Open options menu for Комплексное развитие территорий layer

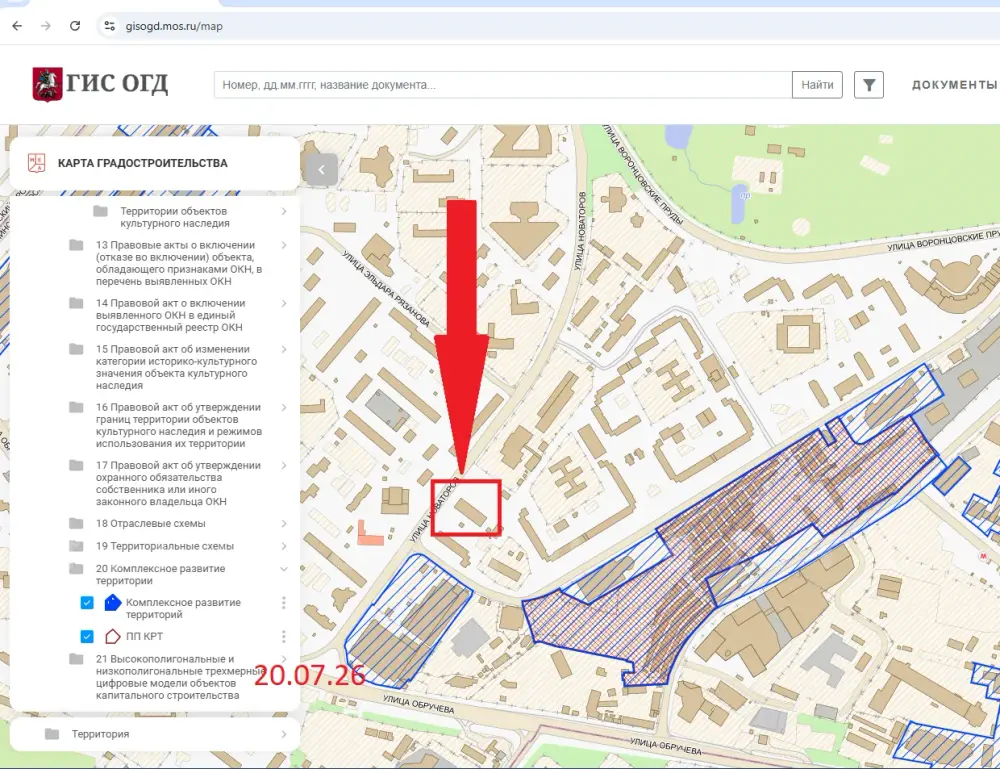click(x=284, y=603)
